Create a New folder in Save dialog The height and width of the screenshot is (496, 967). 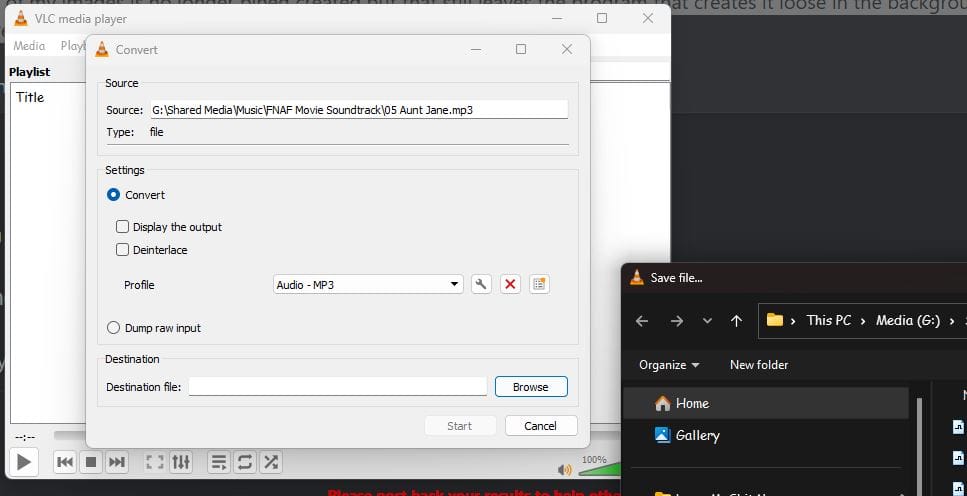click(x=759, y=365)
